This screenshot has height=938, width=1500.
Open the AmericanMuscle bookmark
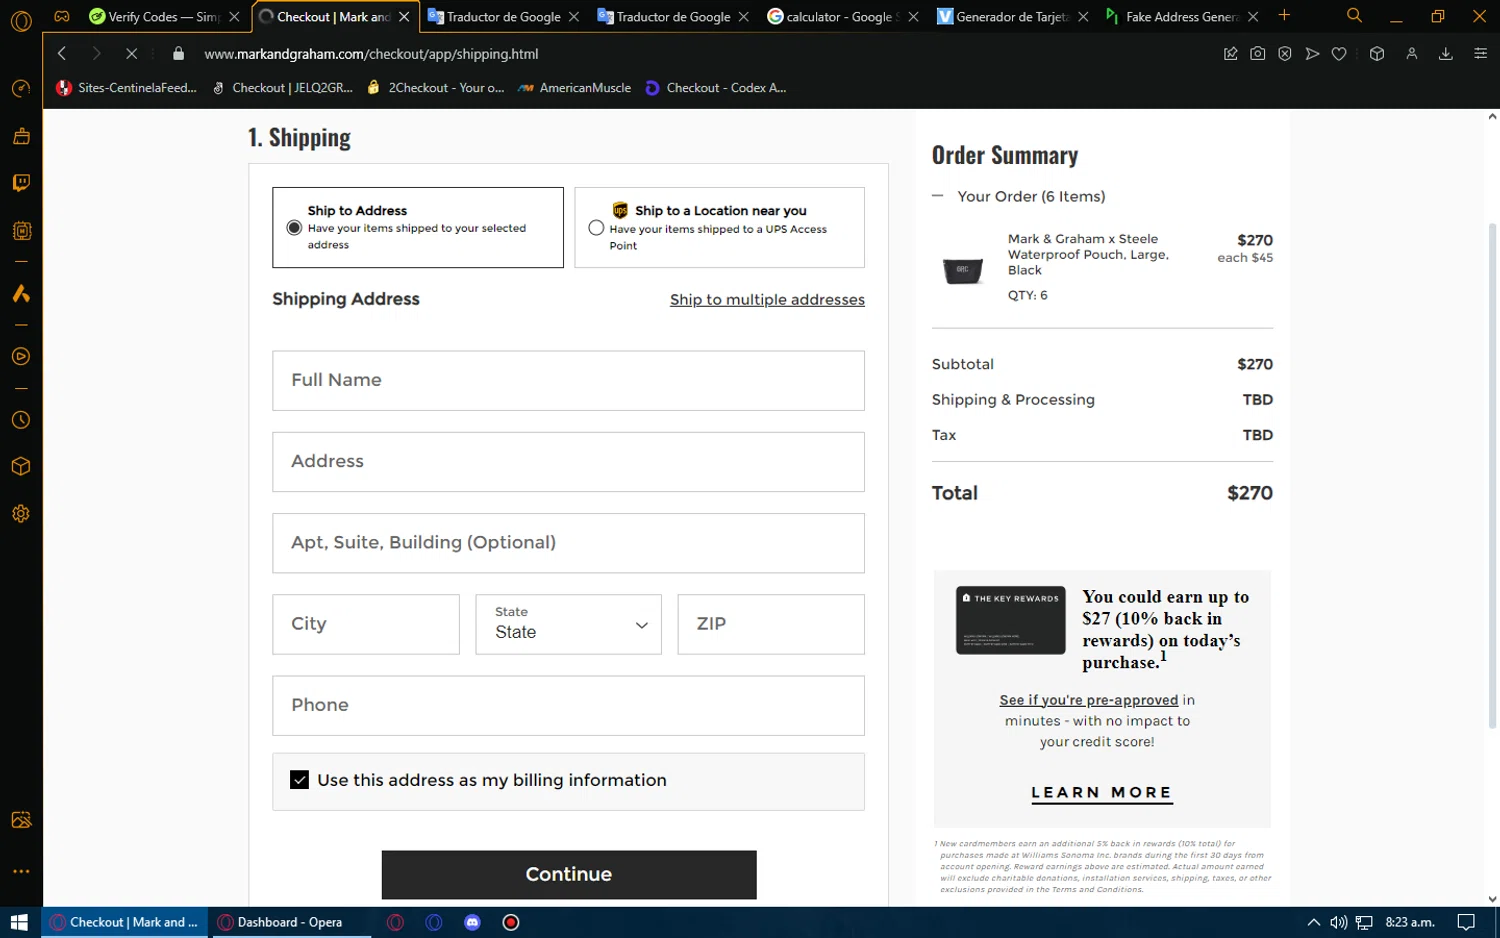[575, 88]
